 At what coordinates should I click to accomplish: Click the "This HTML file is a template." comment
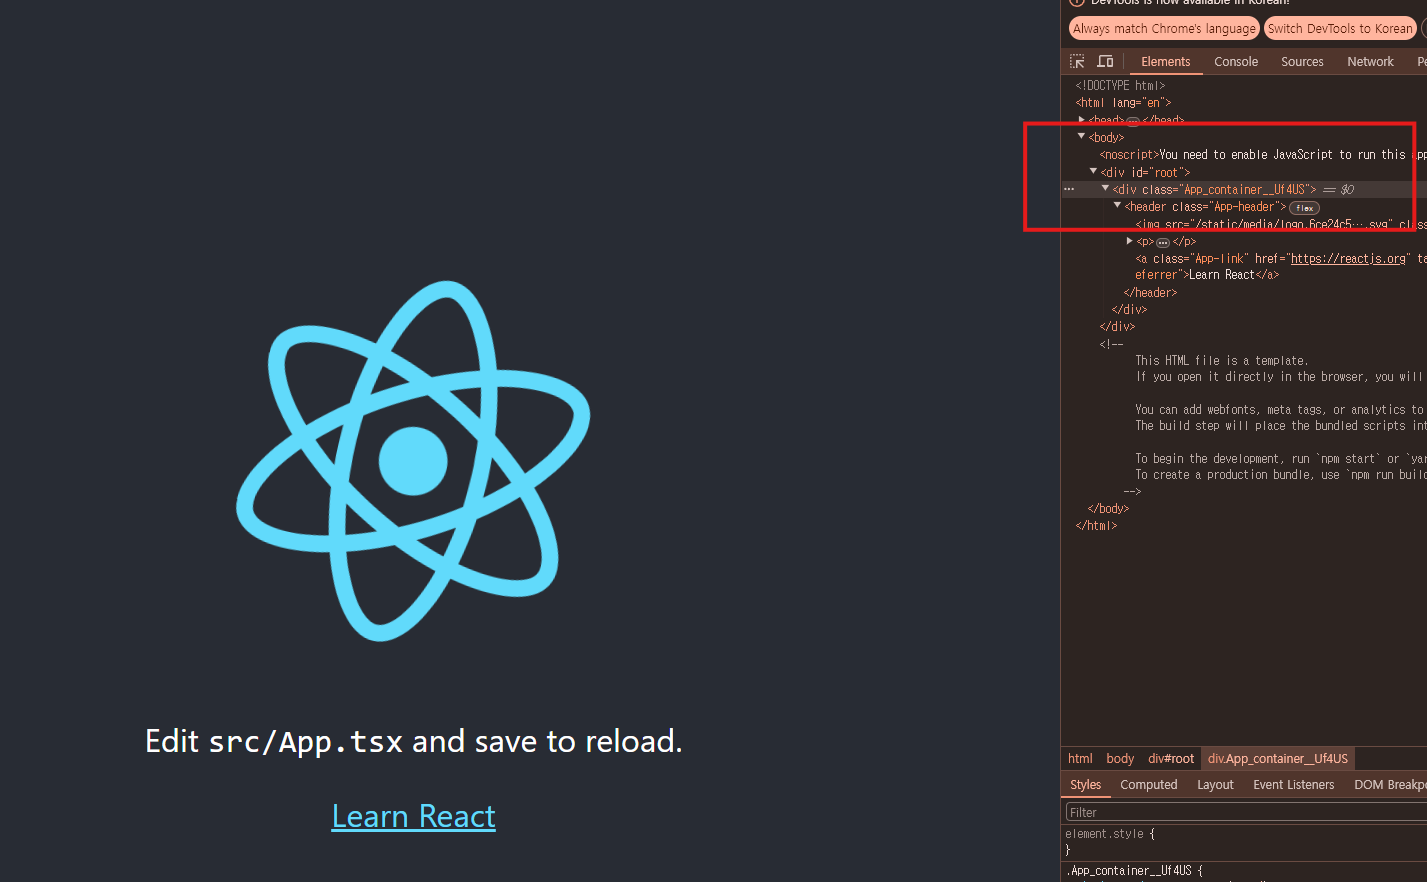point(1221,361)
